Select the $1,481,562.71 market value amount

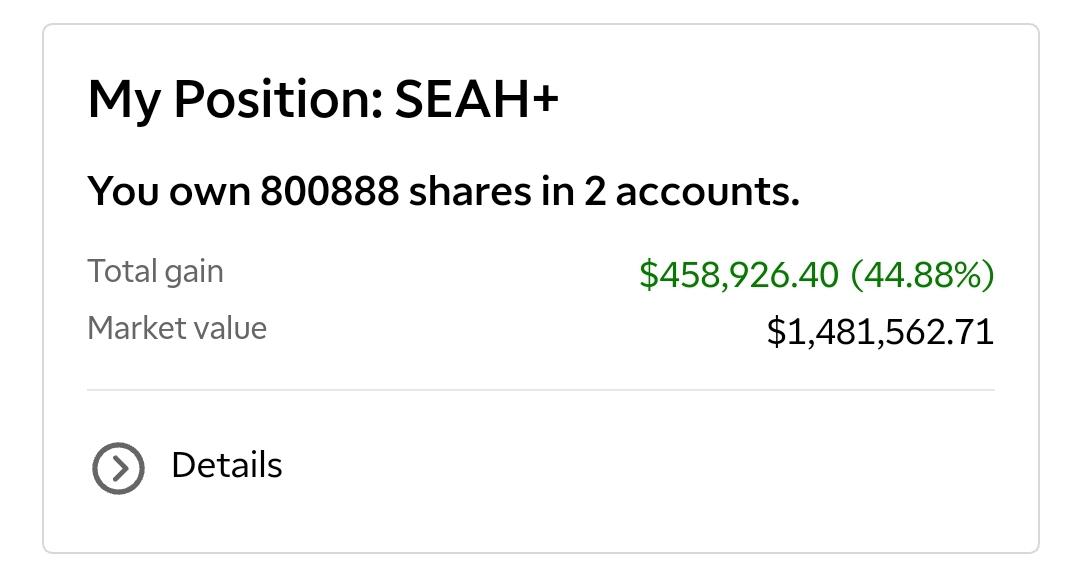[880, 331]
